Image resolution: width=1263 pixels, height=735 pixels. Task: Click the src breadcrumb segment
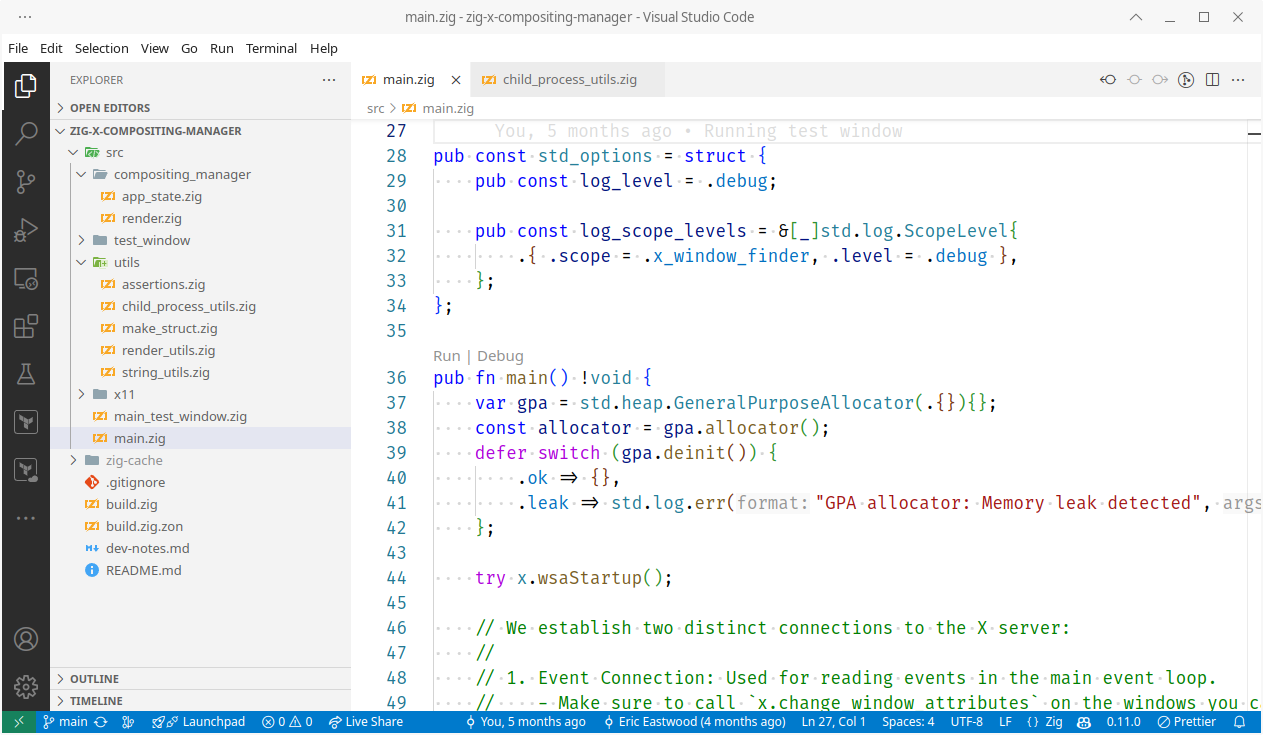pos(375,108)
